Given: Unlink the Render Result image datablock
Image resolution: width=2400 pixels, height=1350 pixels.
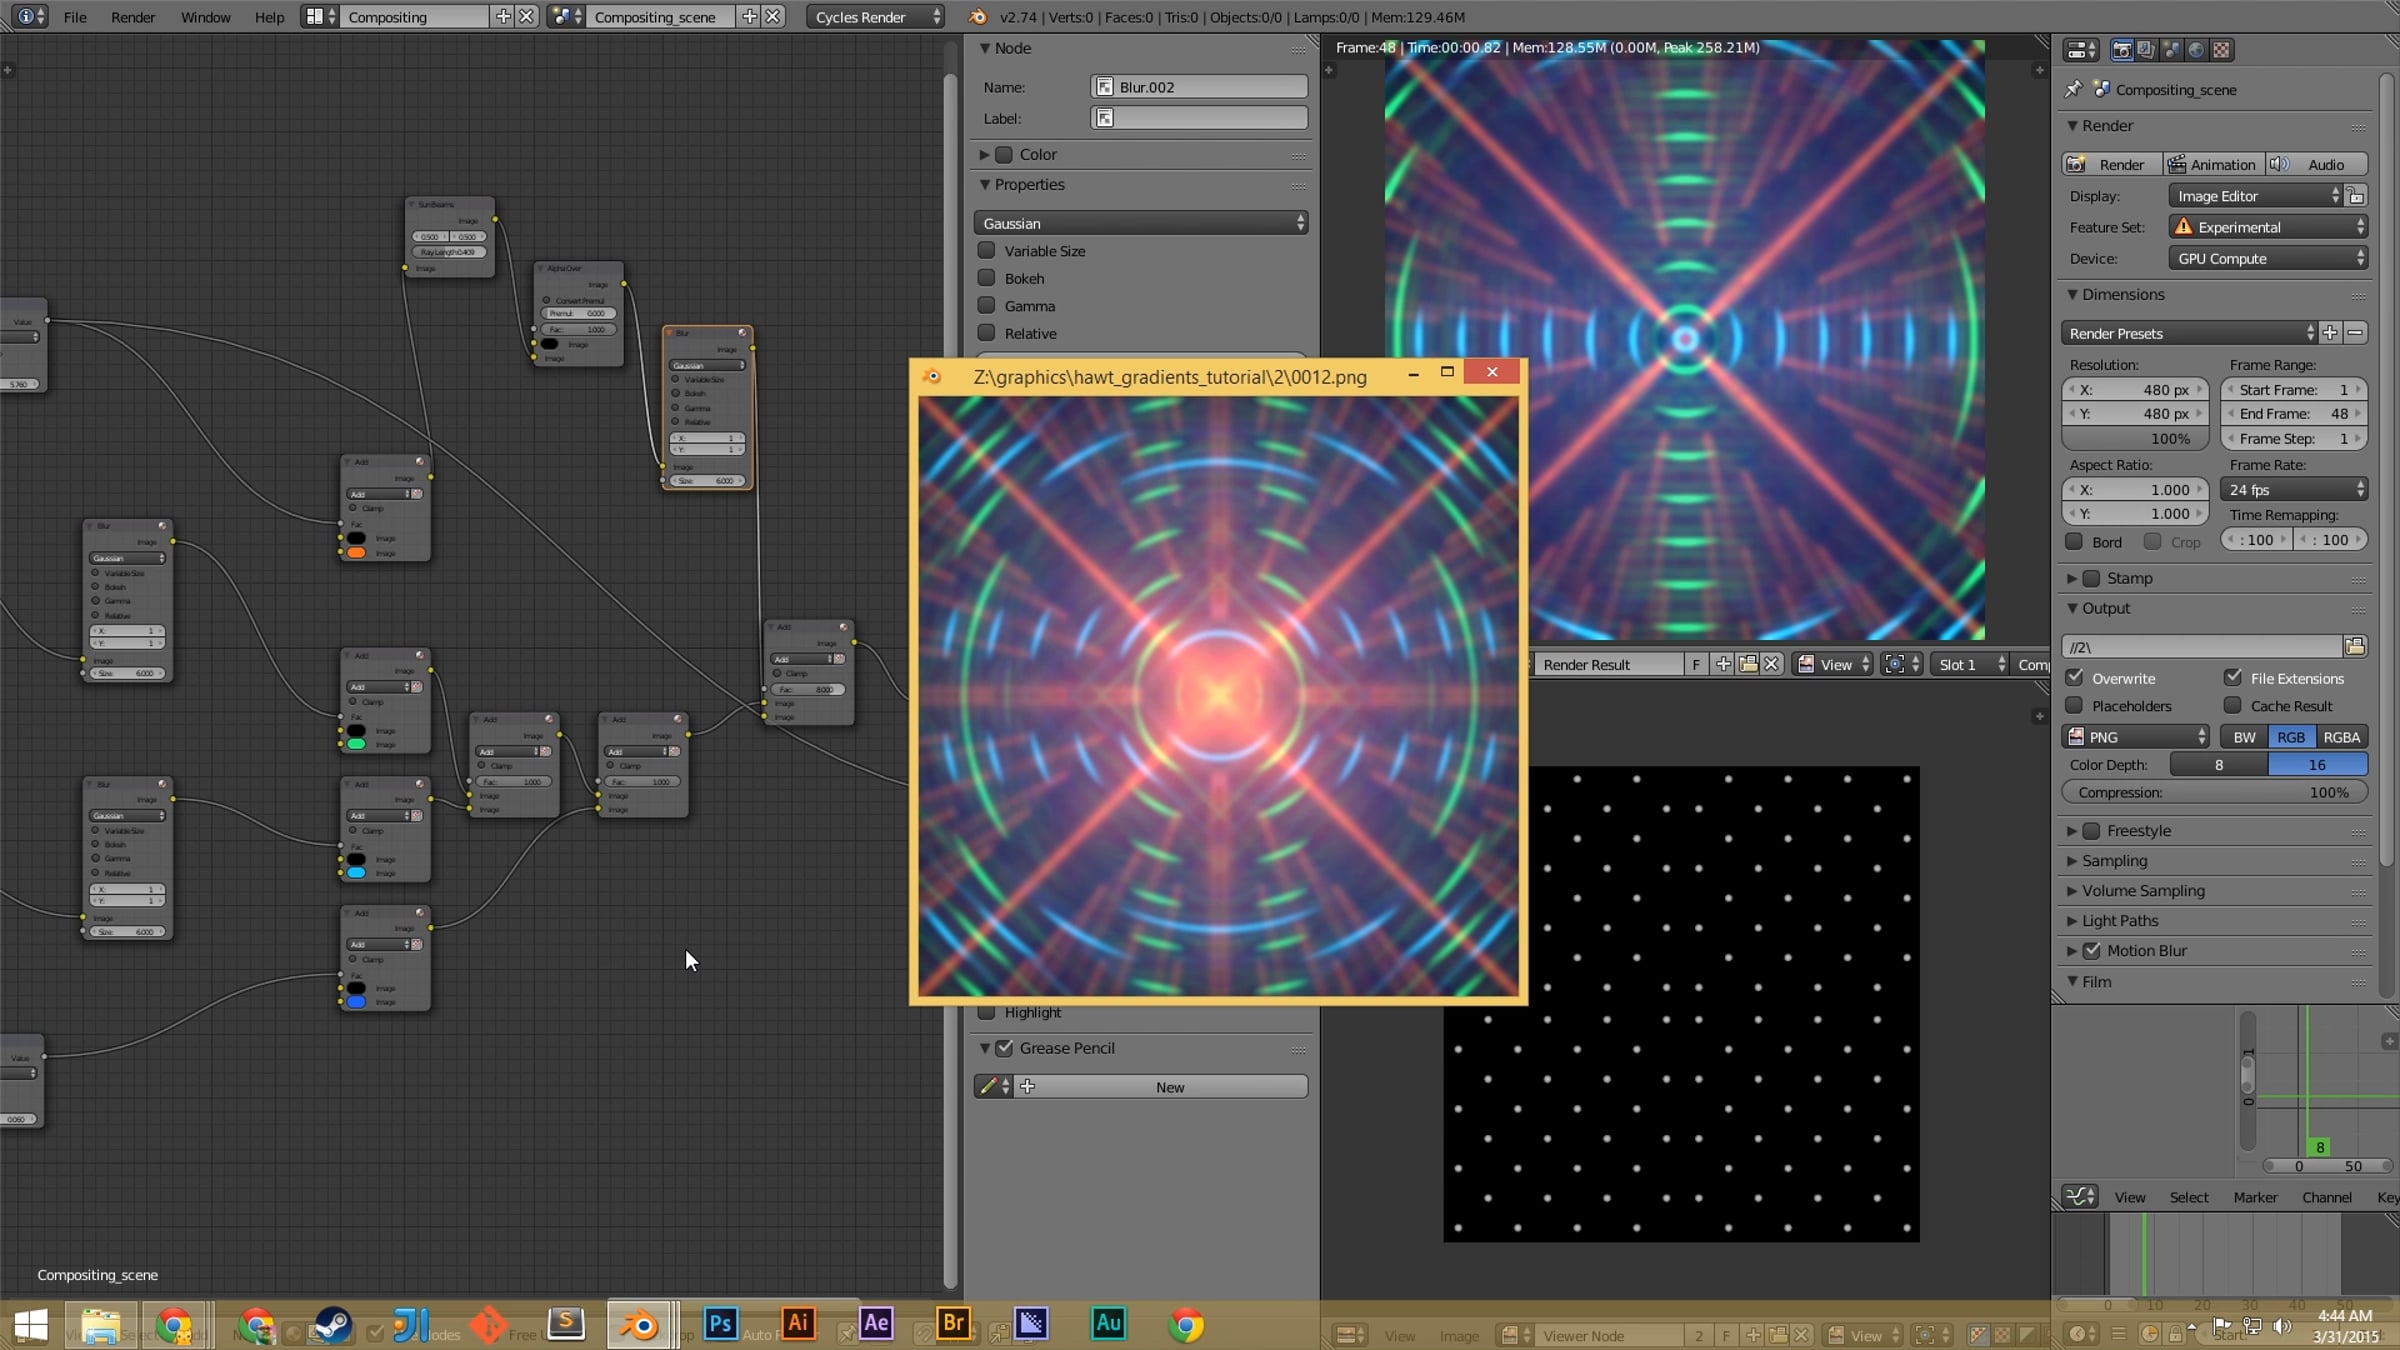Looking at the screenshot, I should (1772, 664).
